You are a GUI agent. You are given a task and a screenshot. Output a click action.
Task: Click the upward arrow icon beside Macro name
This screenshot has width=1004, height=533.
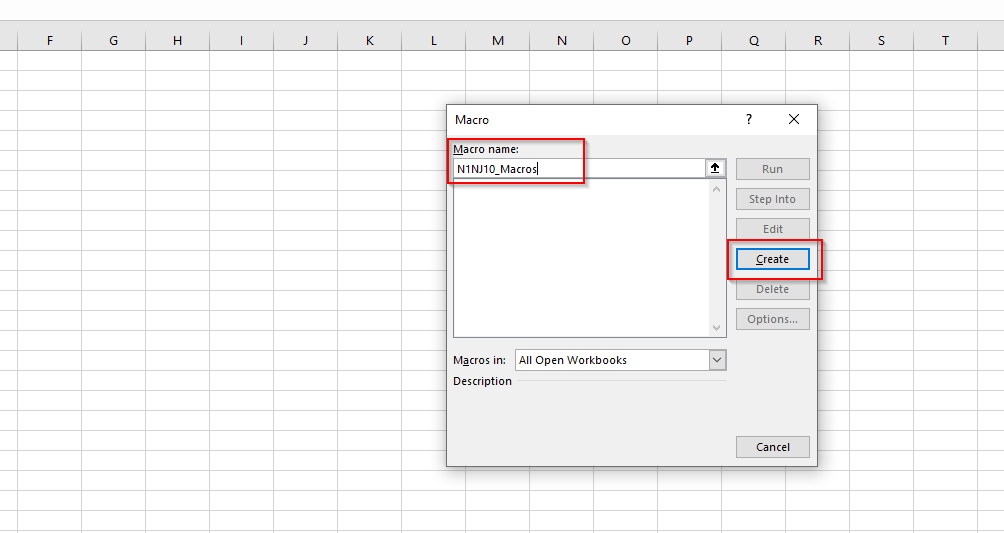point(715,169)
